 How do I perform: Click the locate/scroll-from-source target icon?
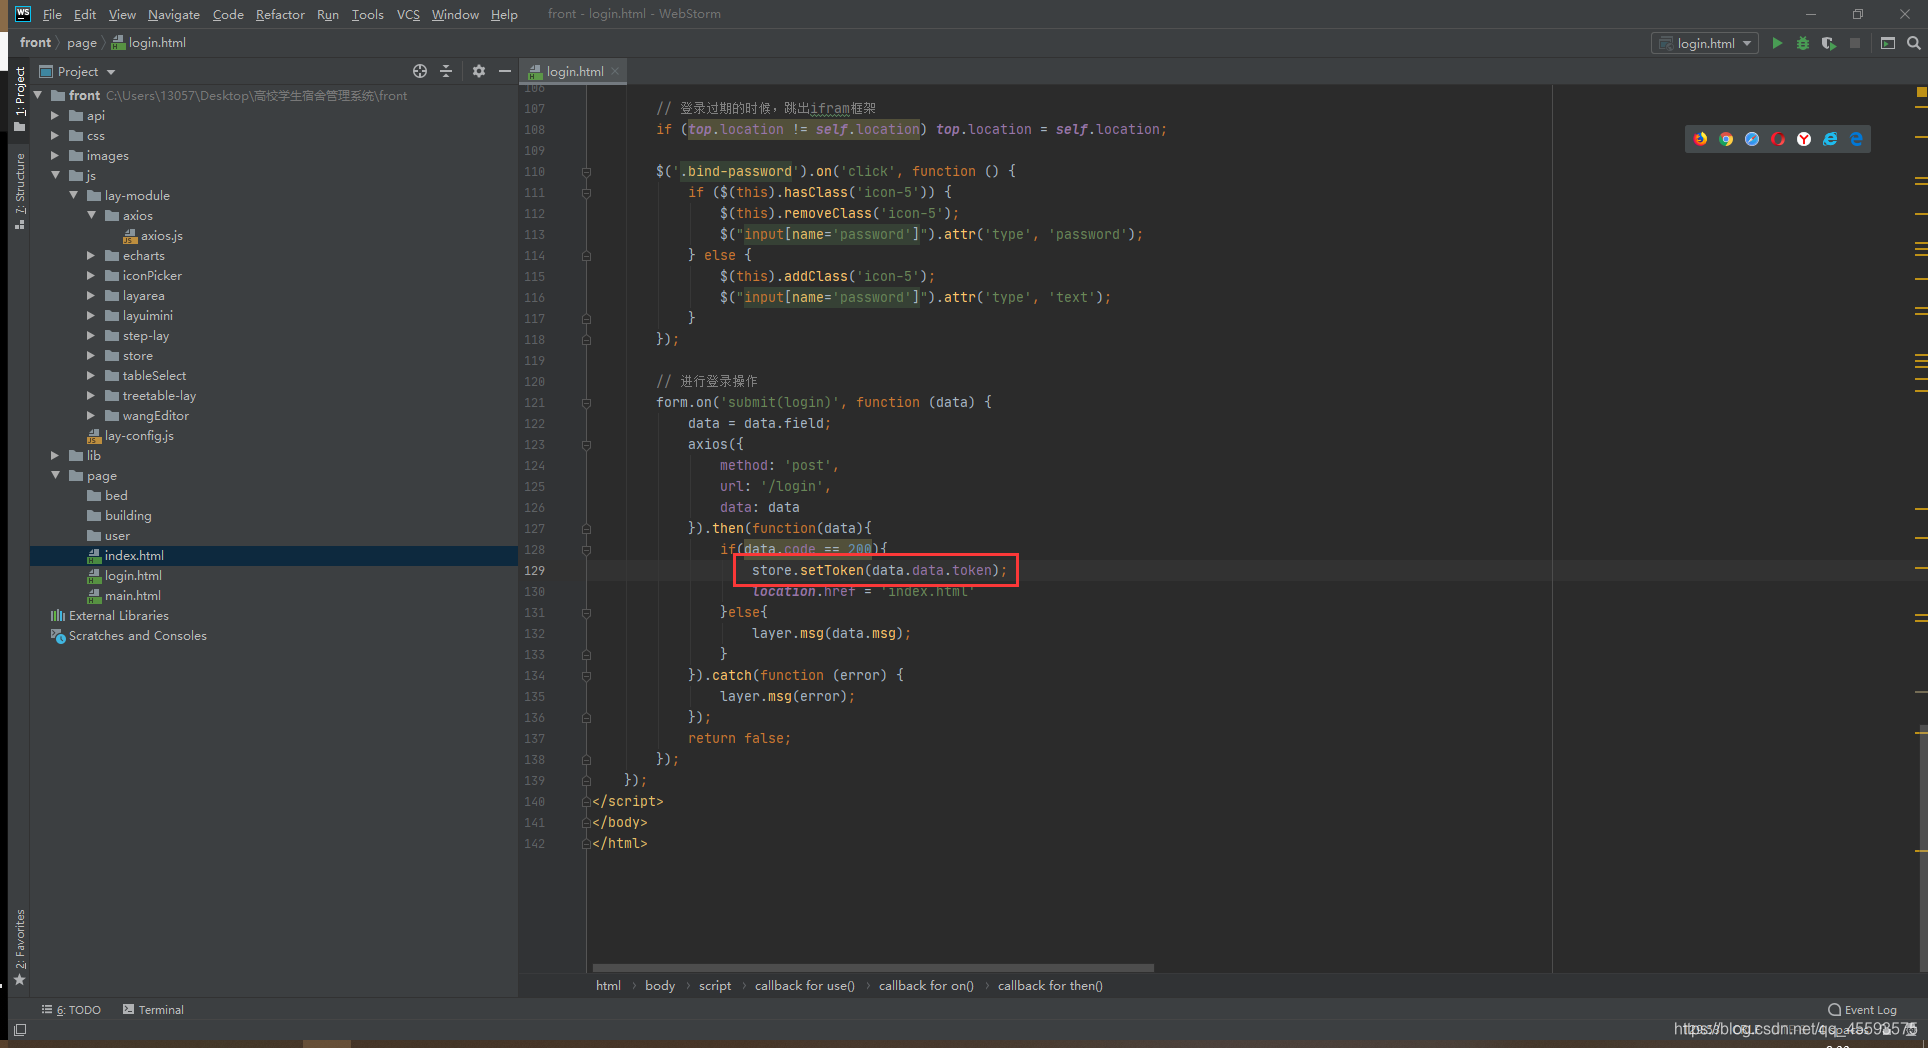(420, 71)
